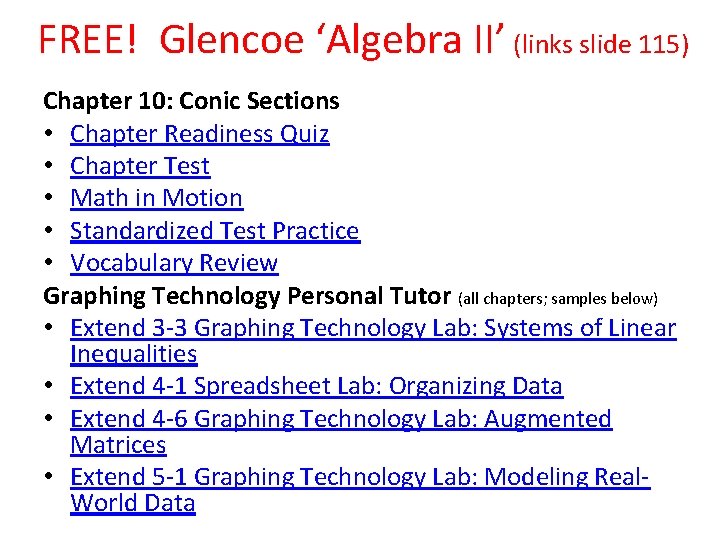Visit the Vocabulary Review link
The width and height of the screenshot is (720, 540).
tap(174, 263)
